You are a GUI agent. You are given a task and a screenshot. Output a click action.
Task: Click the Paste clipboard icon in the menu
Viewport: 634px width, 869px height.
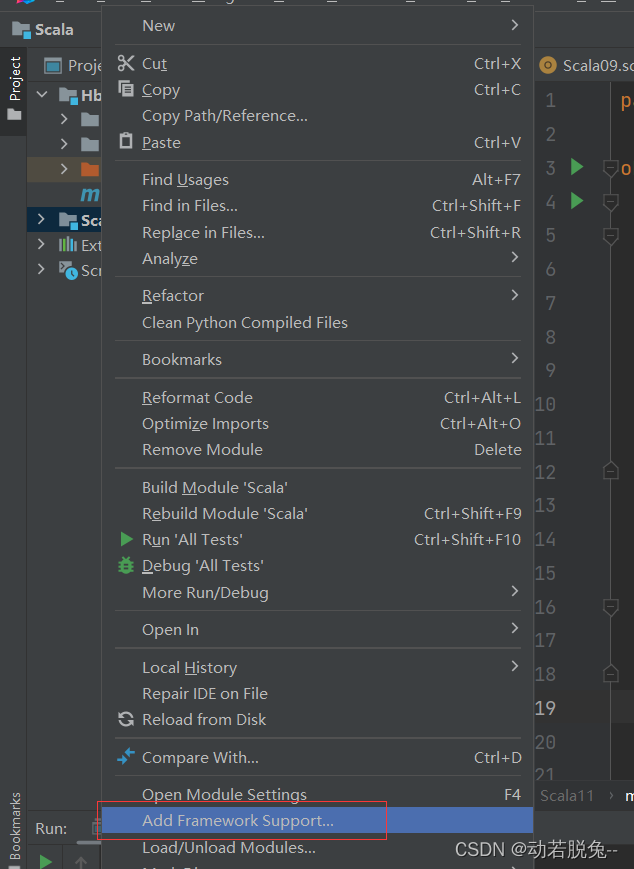click(127, 142)
